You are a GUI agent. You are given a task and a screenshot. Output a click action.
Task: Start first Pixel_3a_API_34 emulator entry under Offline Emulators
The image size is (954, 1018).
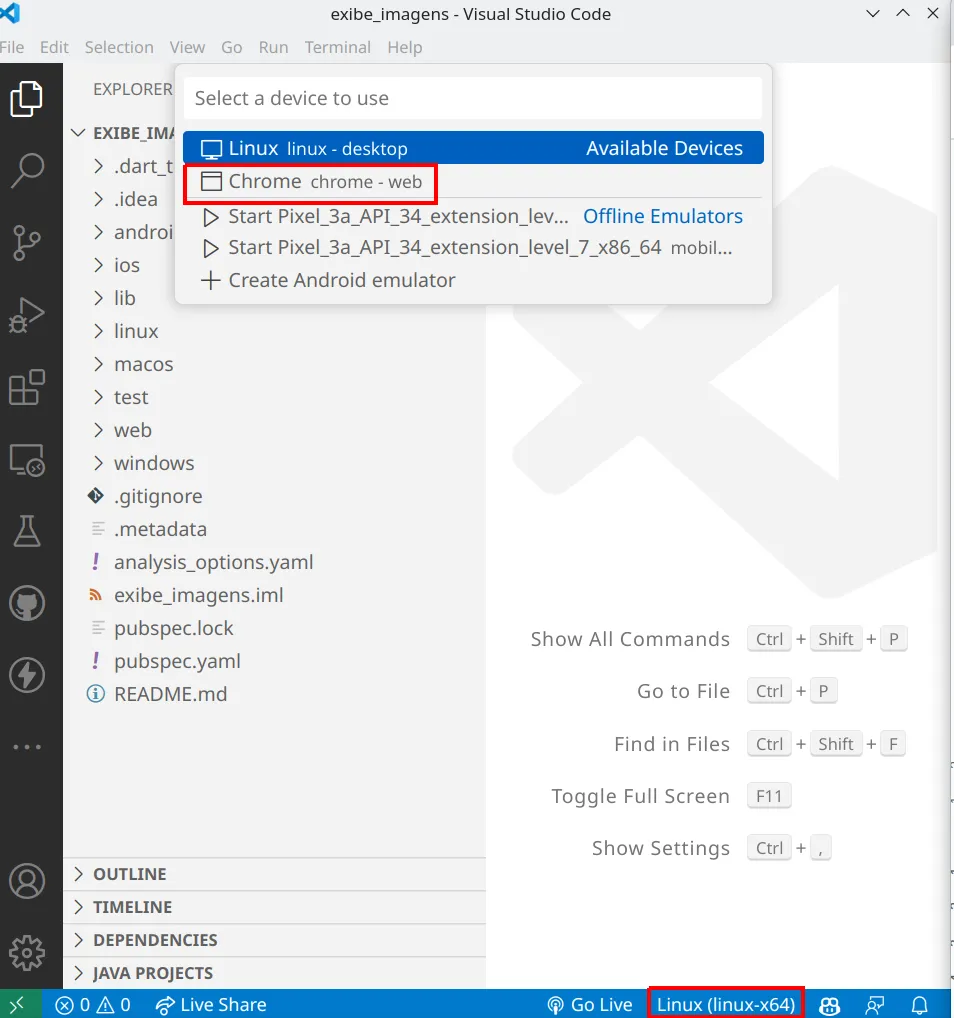point(473,216)
